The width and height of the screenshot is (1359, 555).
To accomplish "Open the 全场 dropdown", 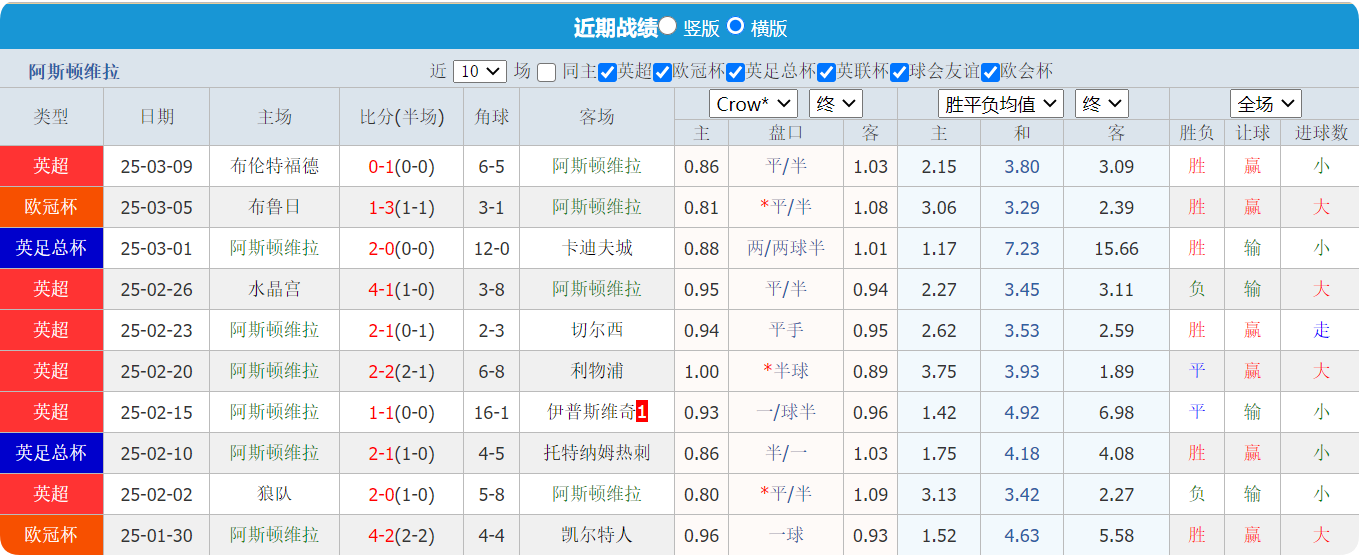I will 1265,104.
